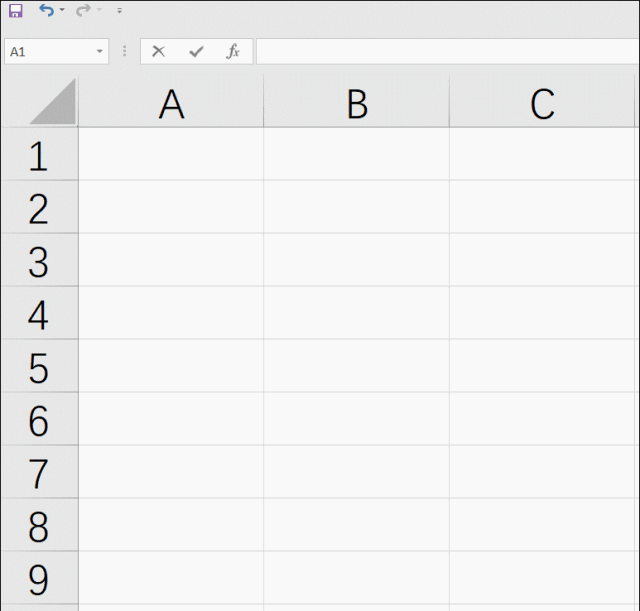Open the Insert Function fx dialog
The image size is (640, 611).
[232, 52]
